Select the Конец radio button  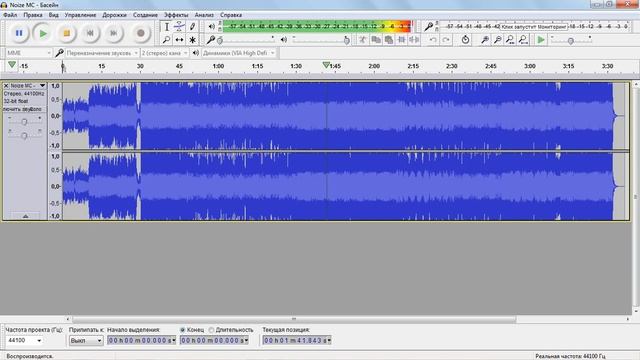182,330
